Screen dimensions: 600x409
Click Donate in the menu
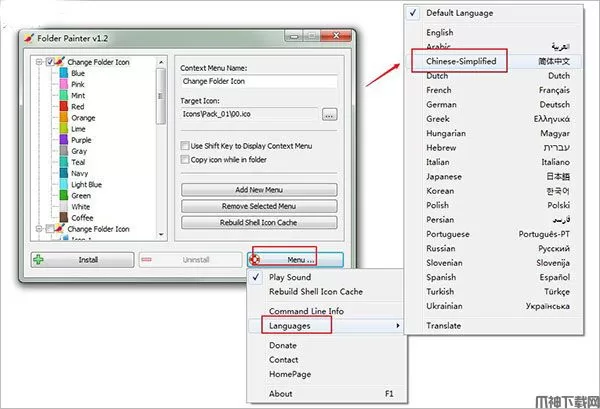(x=325, y=345)
